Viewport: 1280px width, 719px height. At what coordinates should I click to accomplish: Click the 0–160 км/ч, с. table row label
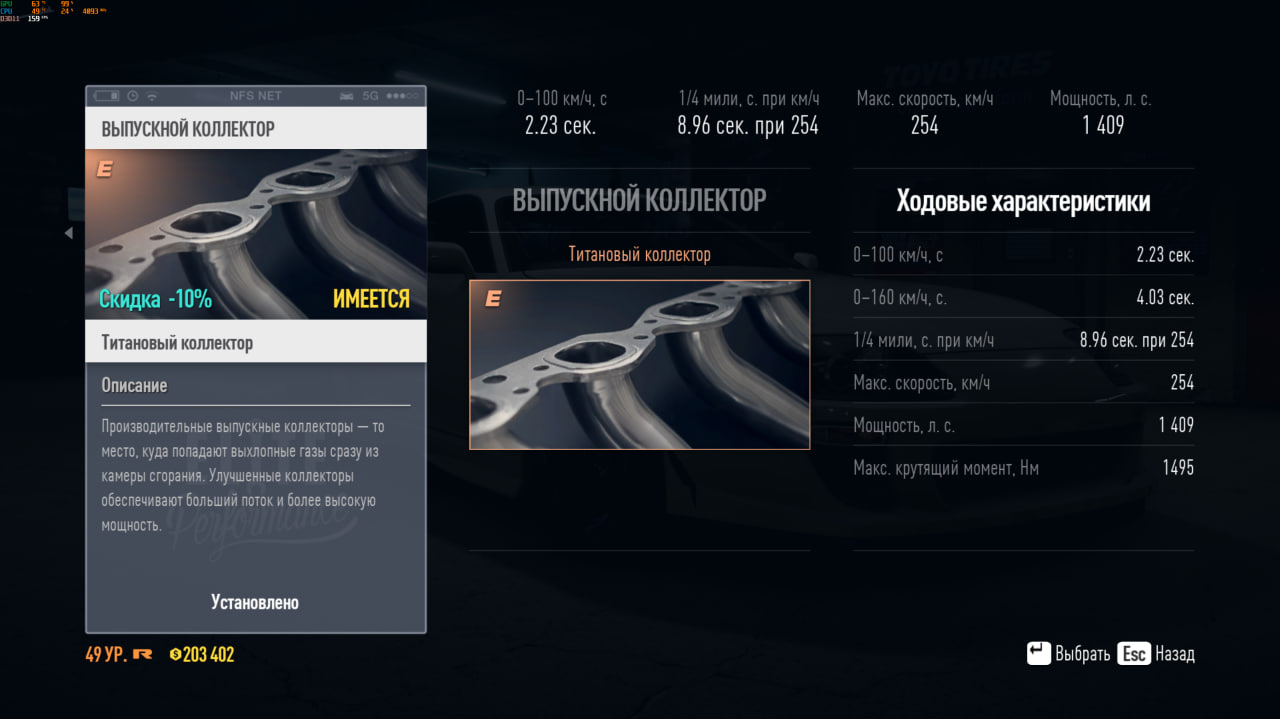[900, 298]
